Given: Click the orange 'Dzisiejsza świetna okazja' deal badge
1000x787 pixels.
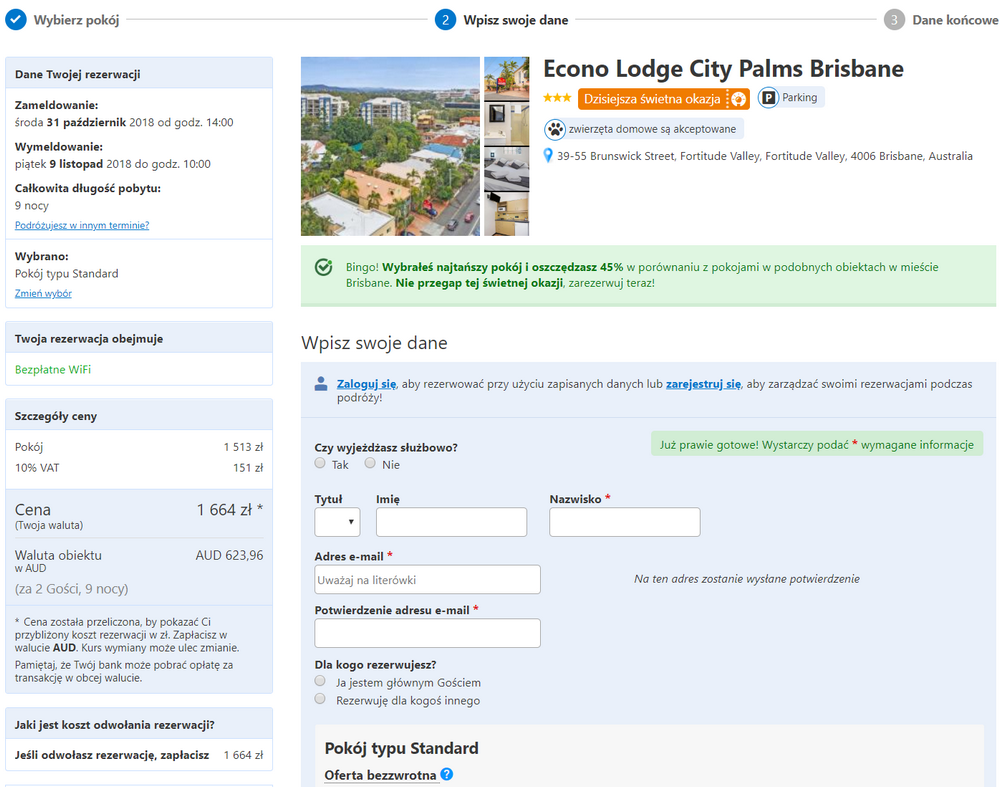Looking at the screenshot, I should [655, 99].
